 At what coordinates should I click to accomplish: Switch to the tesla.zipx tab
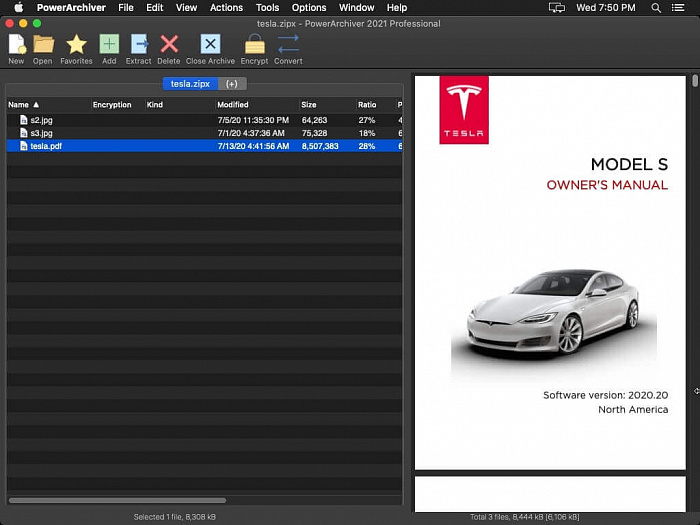tap(190, 83)
